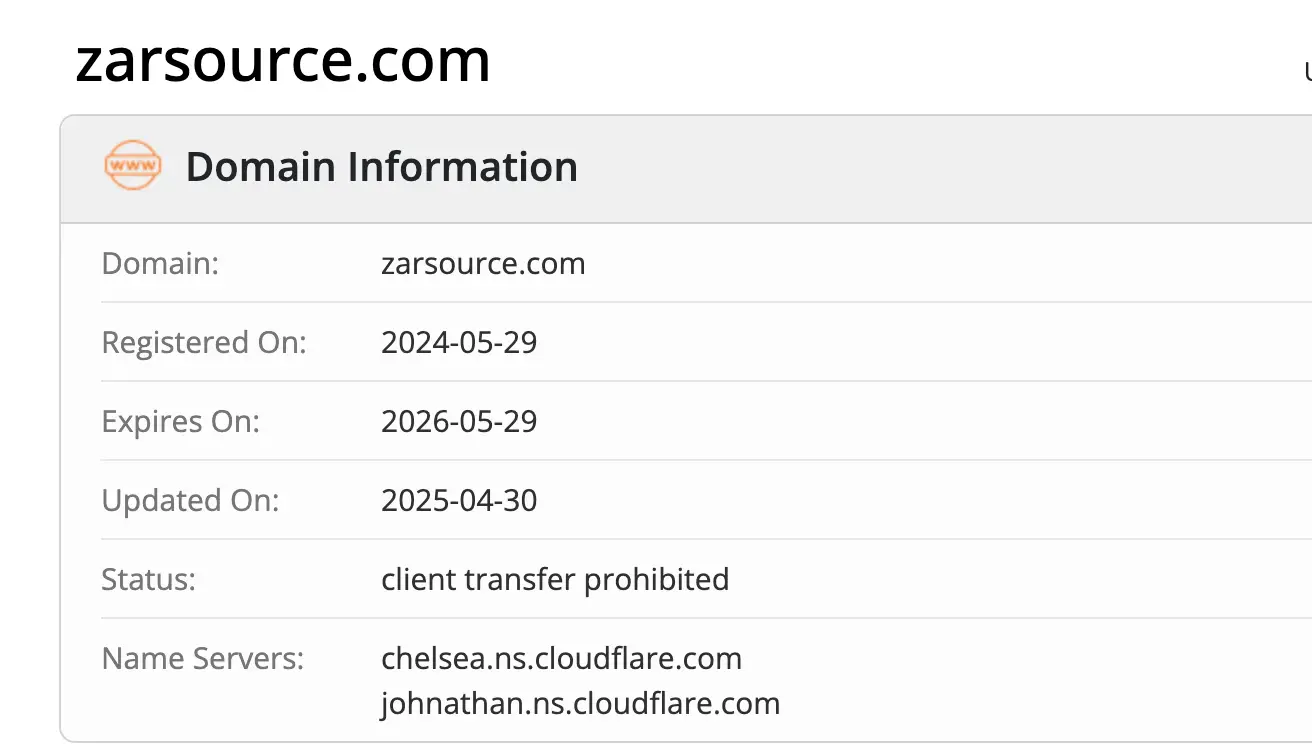The width and height of the screenshot is (1312, 744).
Task: Click the Status row label
Action: (148, 579)
